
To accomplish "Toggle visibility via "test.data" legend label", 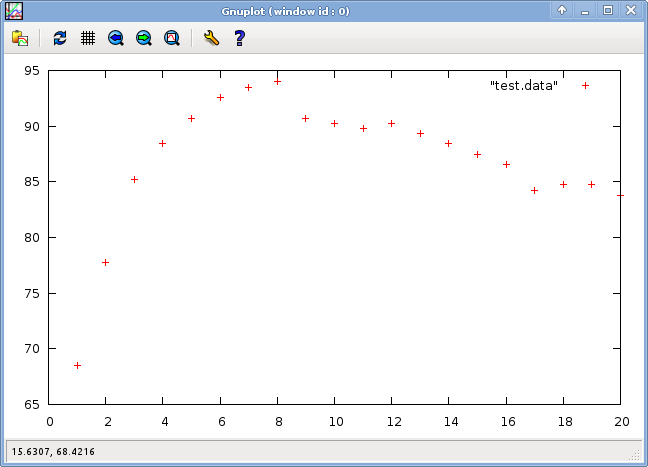I will [x=524, y=86].
